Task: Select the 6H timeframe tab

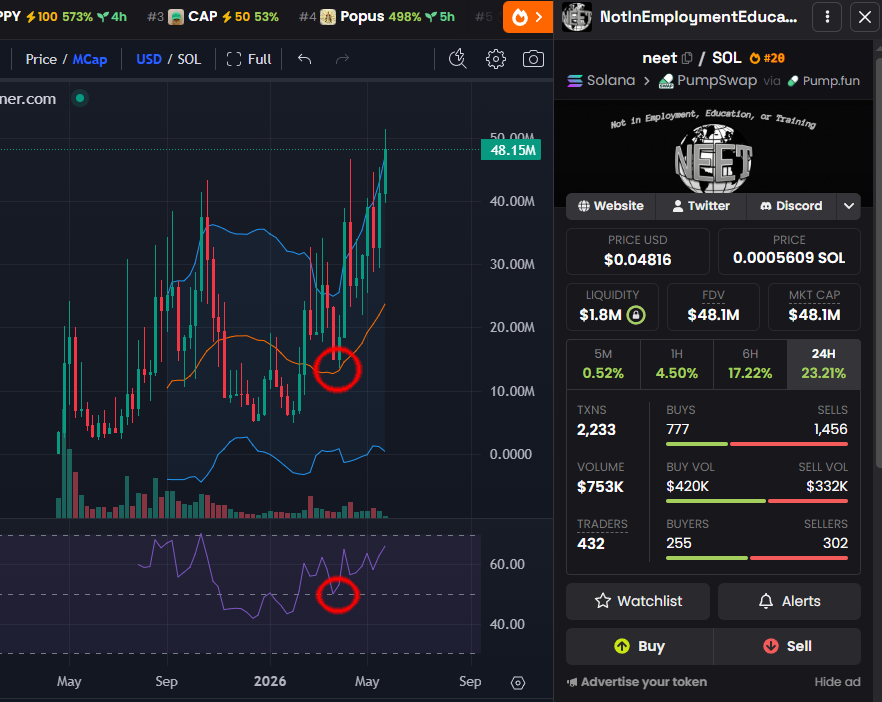Action: tap(750, 364)
